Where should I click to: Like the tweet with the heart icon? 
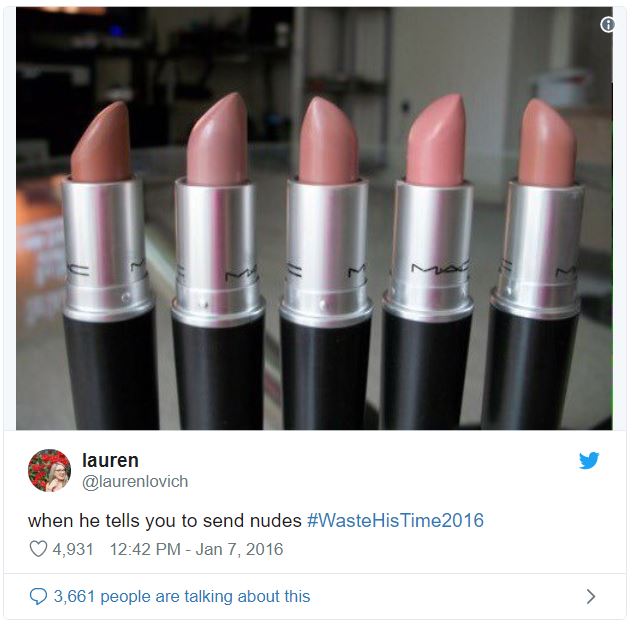[x=38, y=549]
